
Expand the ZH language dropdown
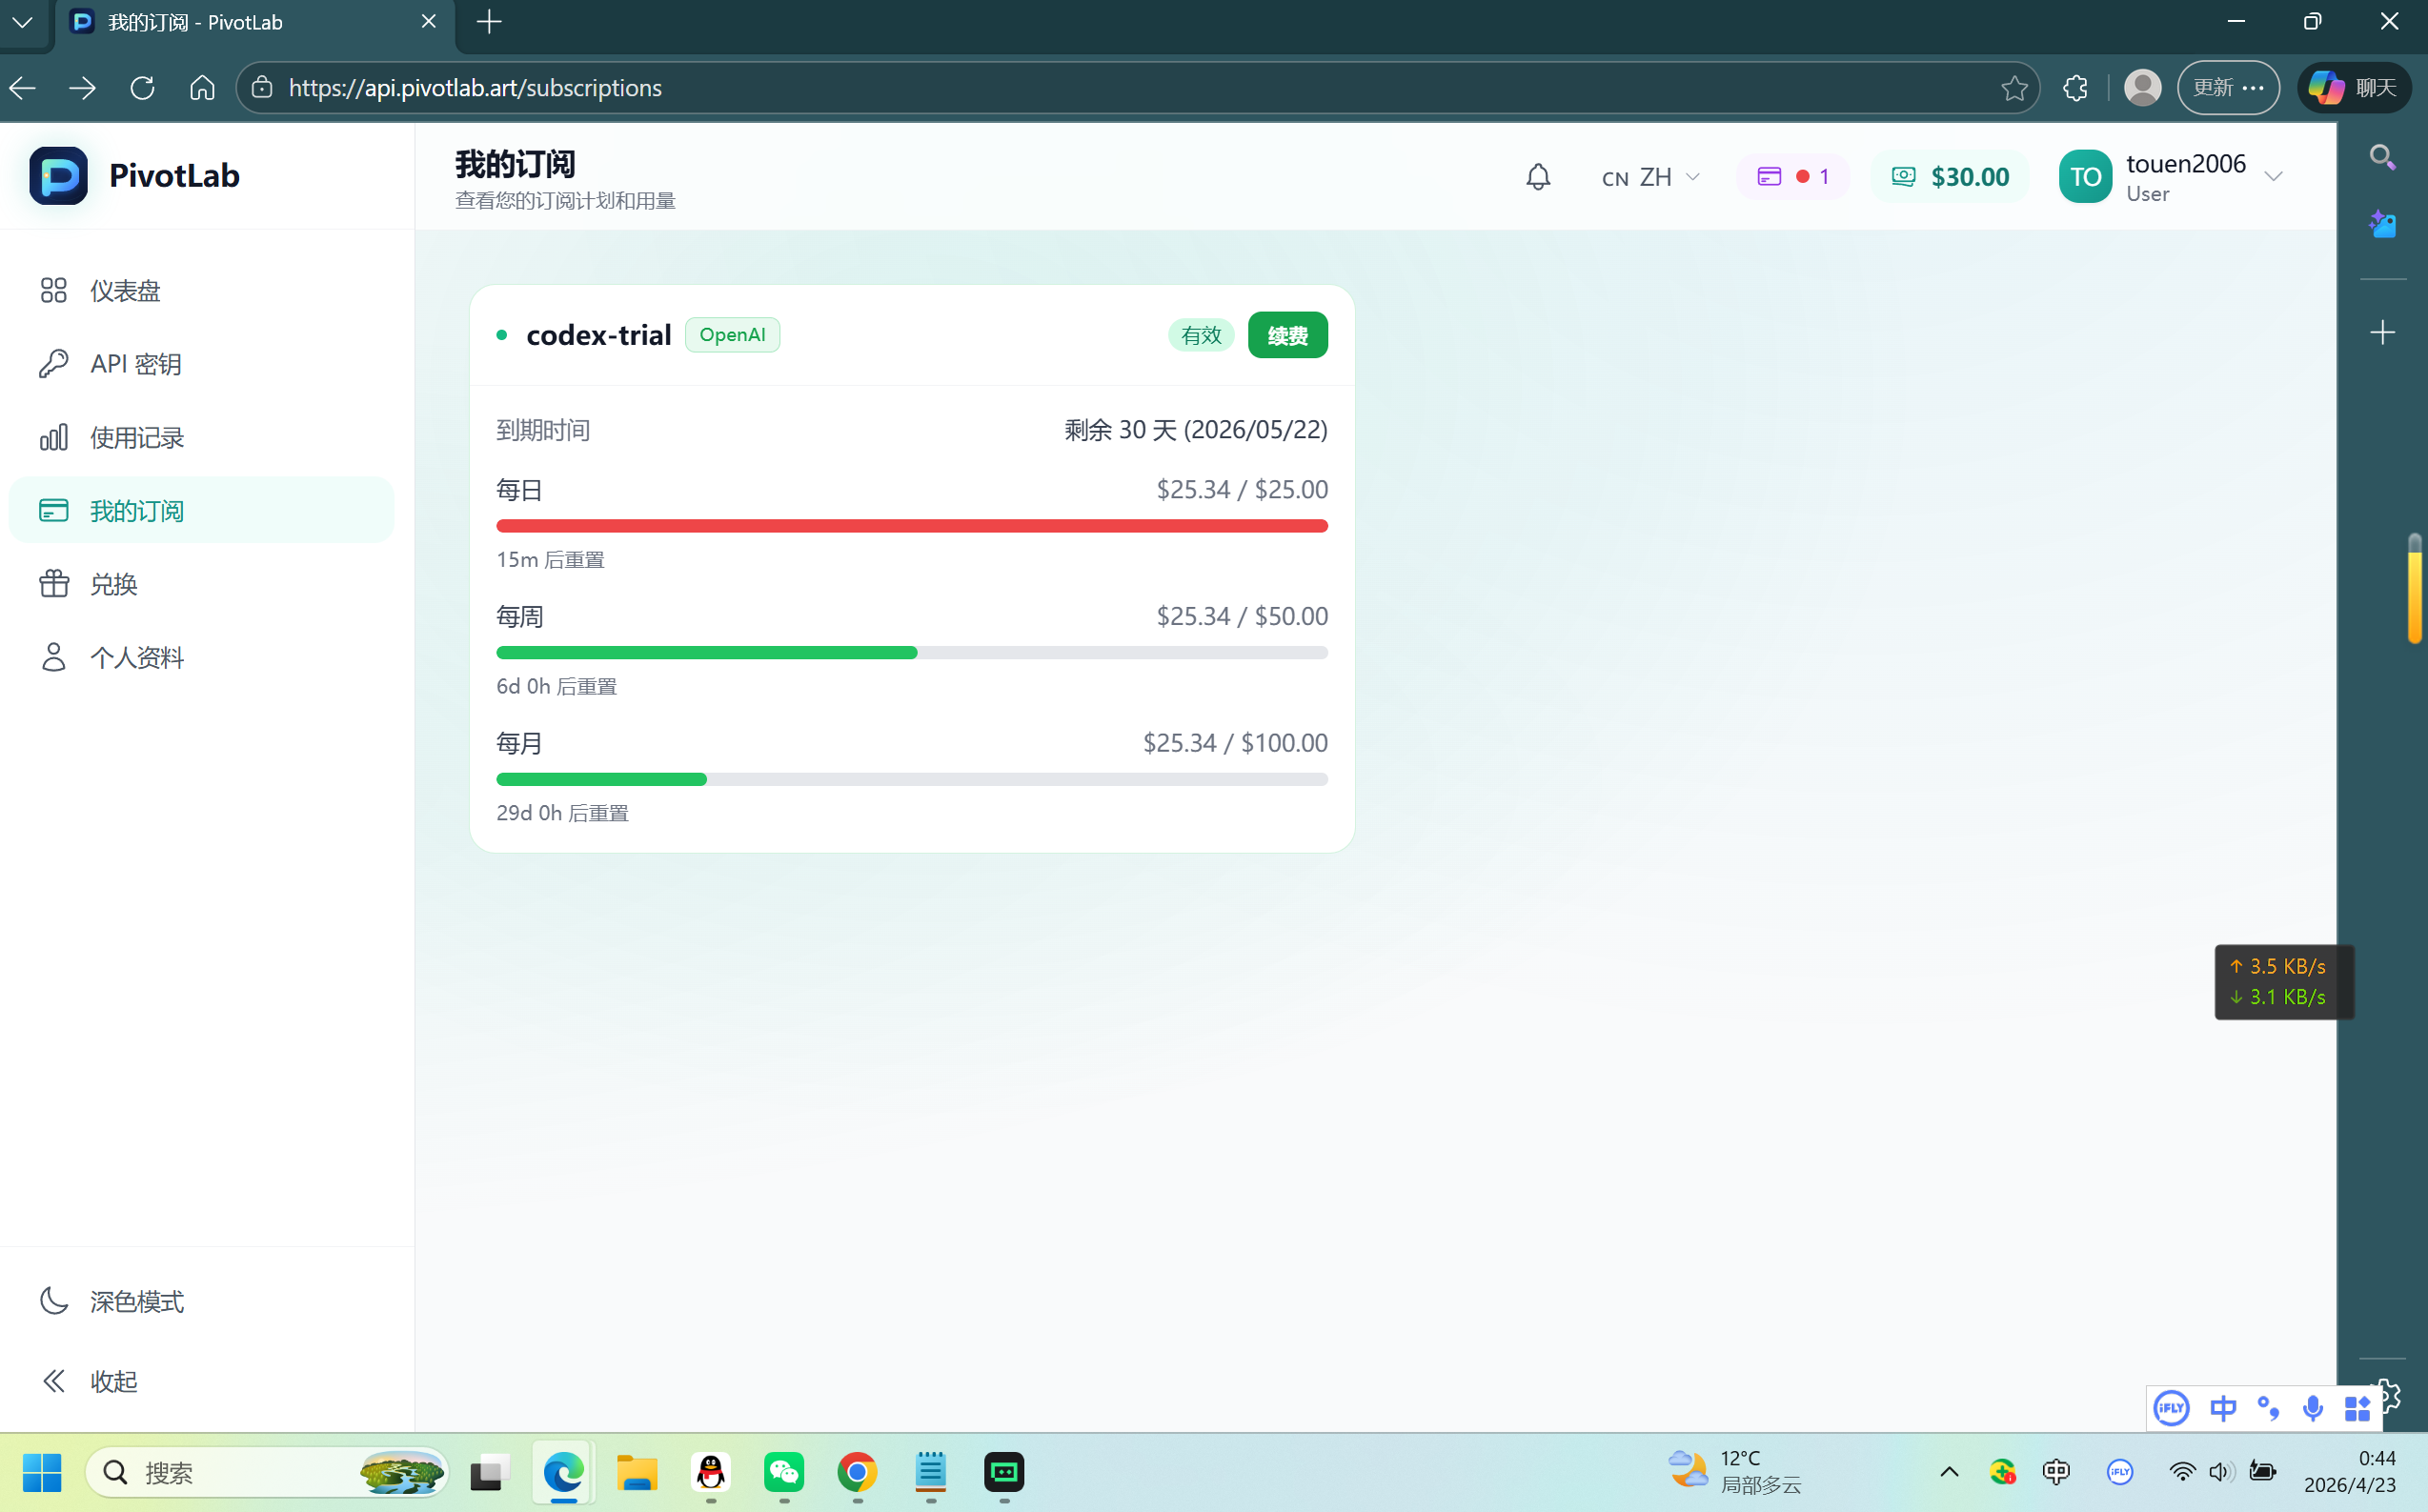pyautogui.click(x=1650, y=177)
